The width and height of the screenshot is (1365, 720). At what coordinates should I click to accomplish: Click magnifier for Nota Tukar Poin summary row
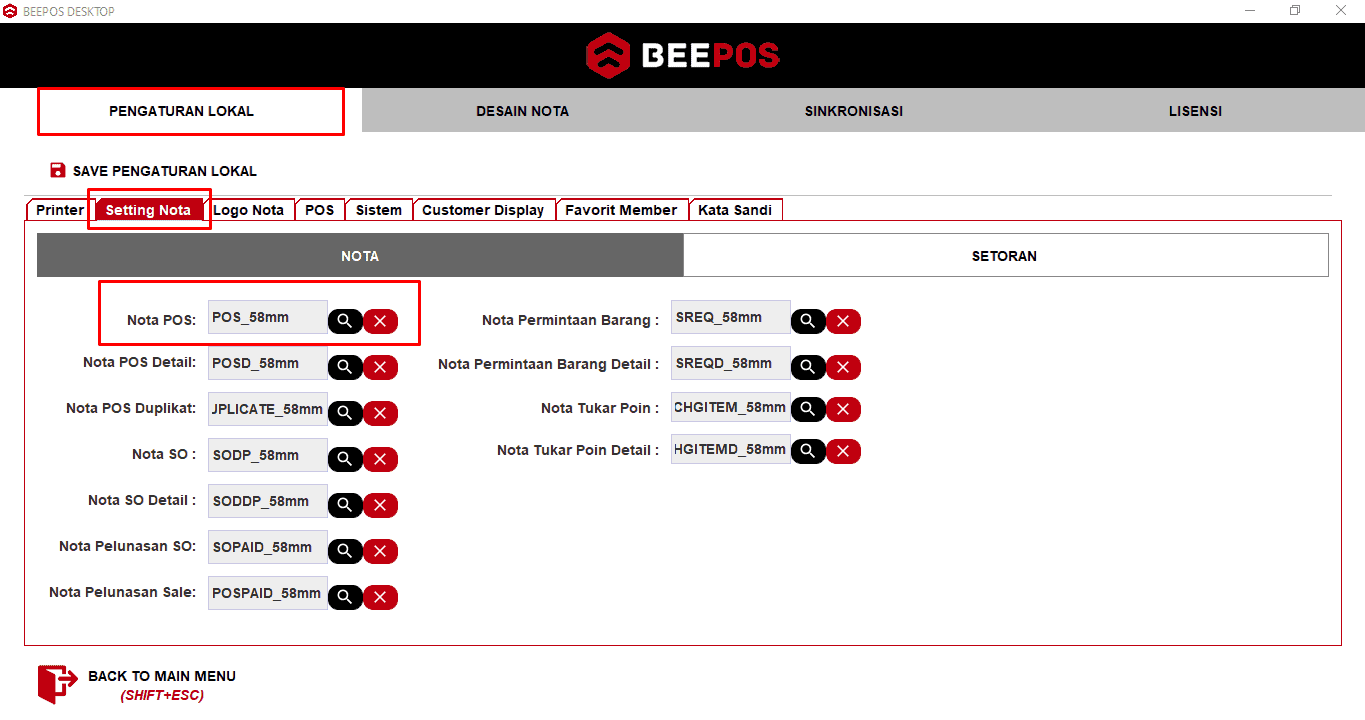click(x=808, y=409)
